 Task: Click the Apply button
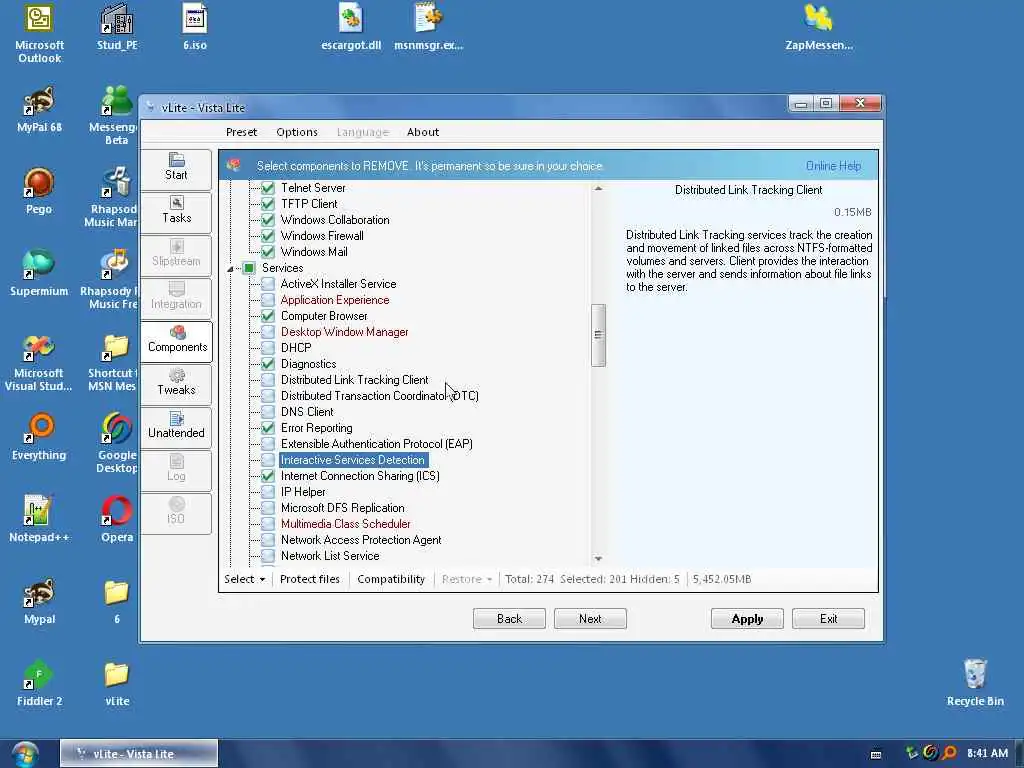point(747,618)
